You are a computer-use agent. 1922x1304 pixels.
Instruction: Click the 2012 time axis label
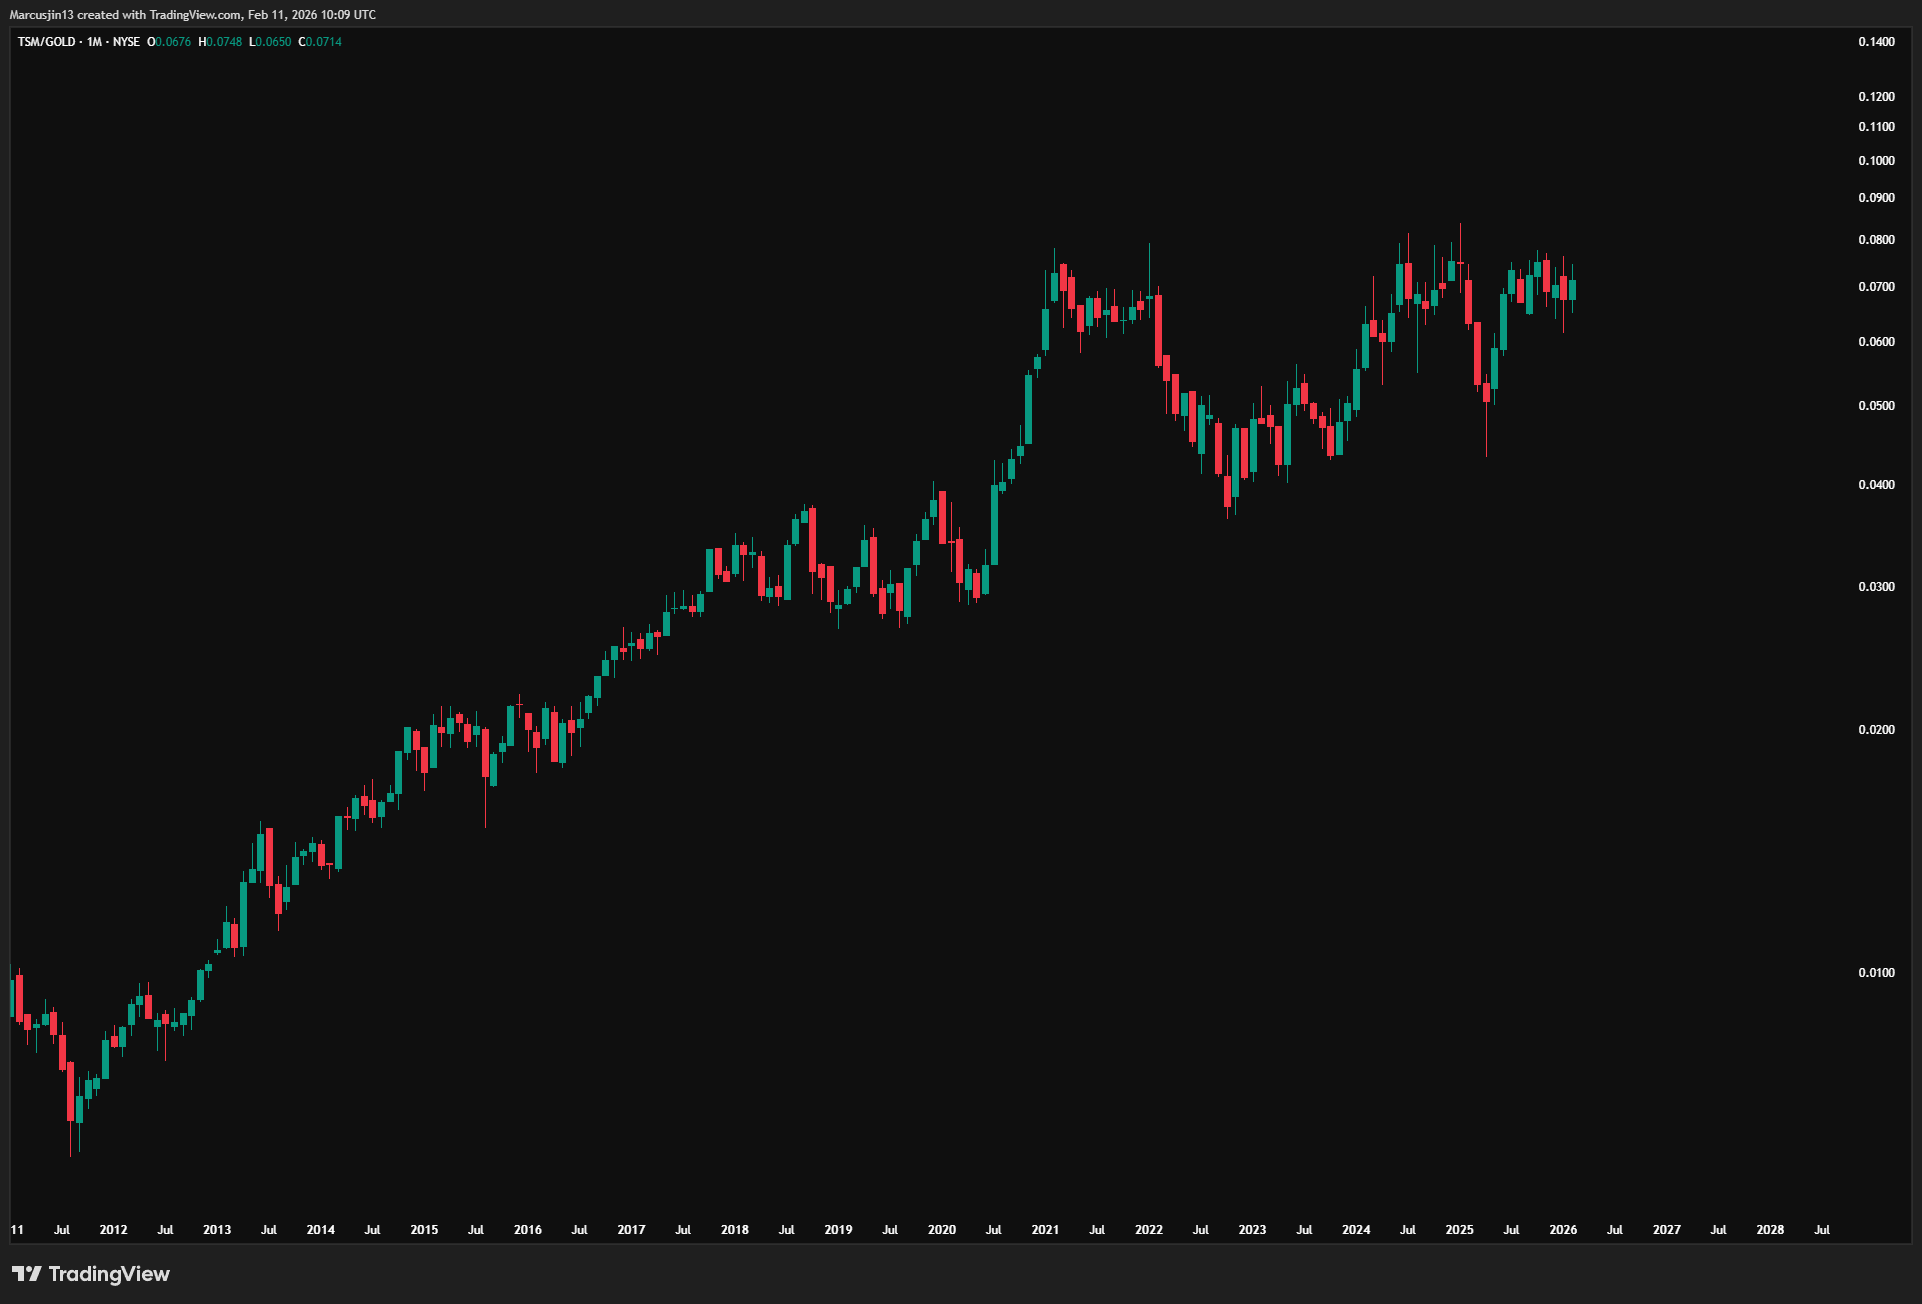(113, 1230)
